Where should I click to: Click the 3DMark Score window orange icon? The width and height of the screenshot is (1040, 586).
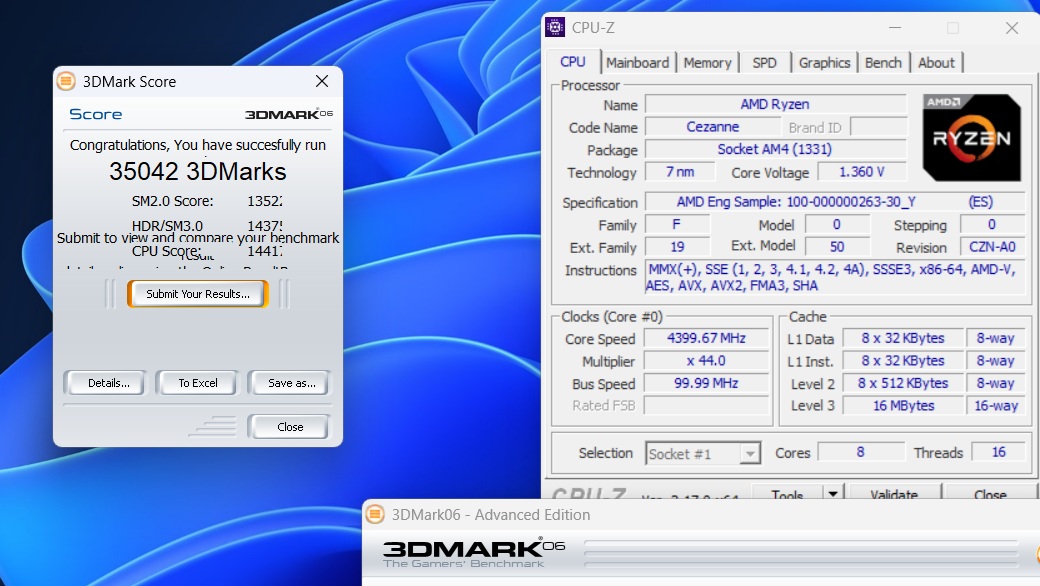point(66,82)
